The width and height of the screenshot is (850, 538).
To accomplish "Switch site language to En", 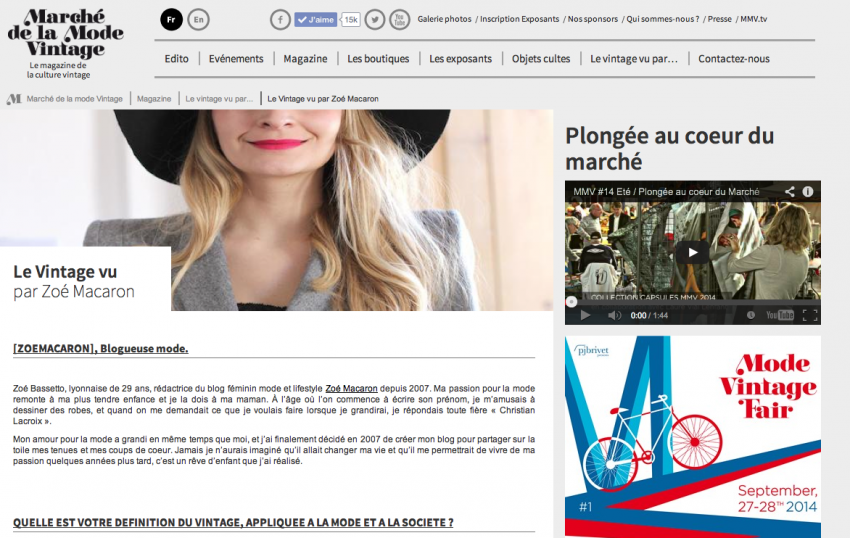I will pos(198,20).
